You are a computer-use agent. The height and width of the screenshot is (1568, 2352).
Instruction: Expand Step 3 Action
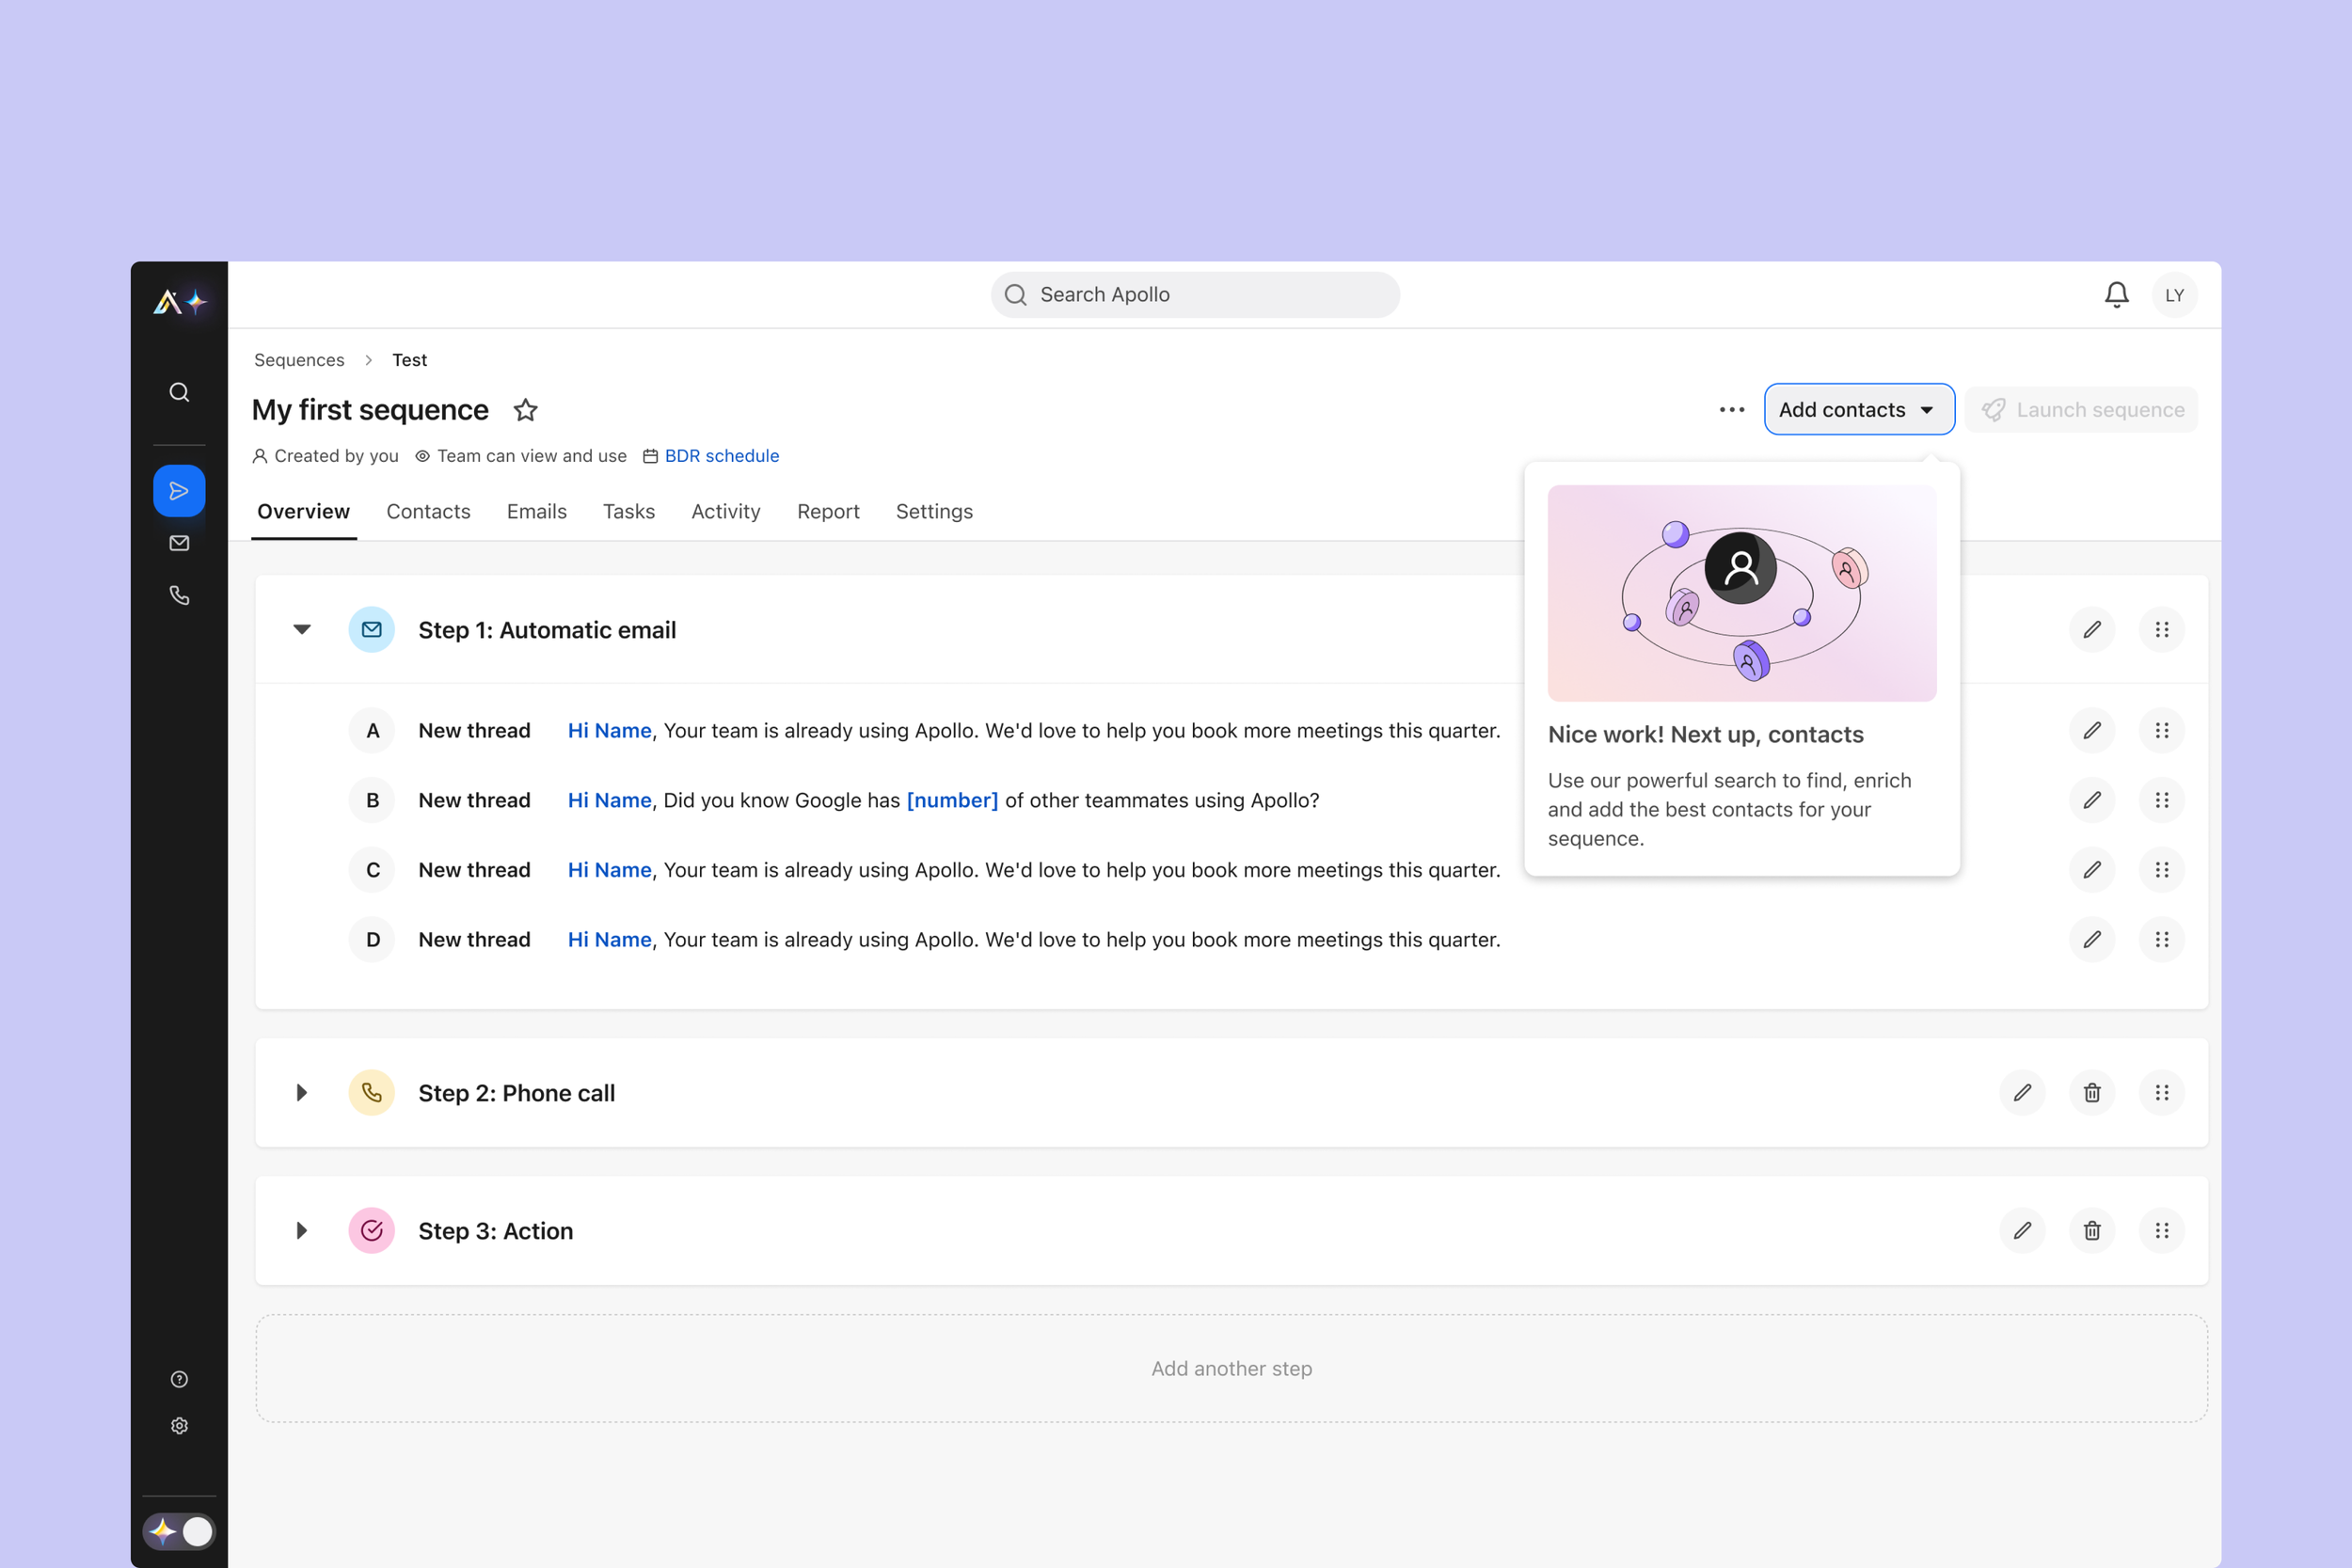[301, 1231]
